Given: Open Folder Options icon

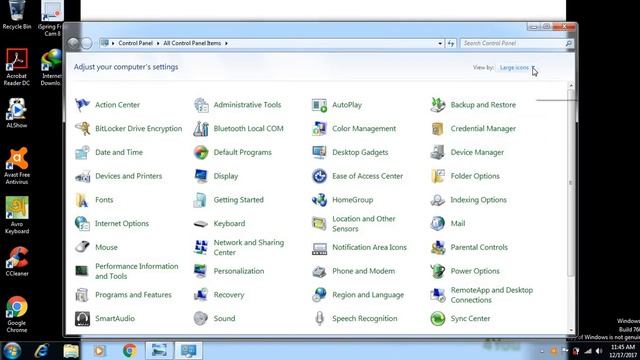Looking at the screenshot, I should [x=438, y=176].
